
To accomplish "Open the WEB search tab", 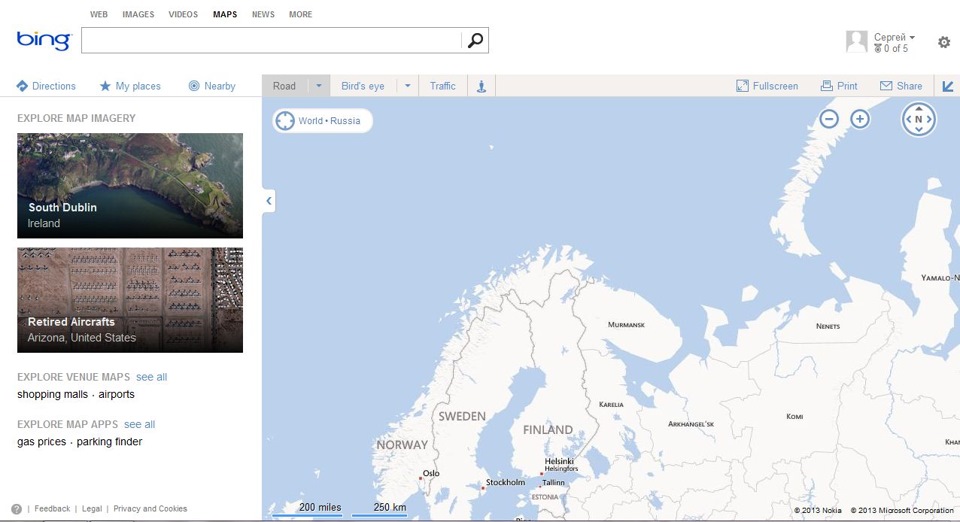I will point(99,14).
